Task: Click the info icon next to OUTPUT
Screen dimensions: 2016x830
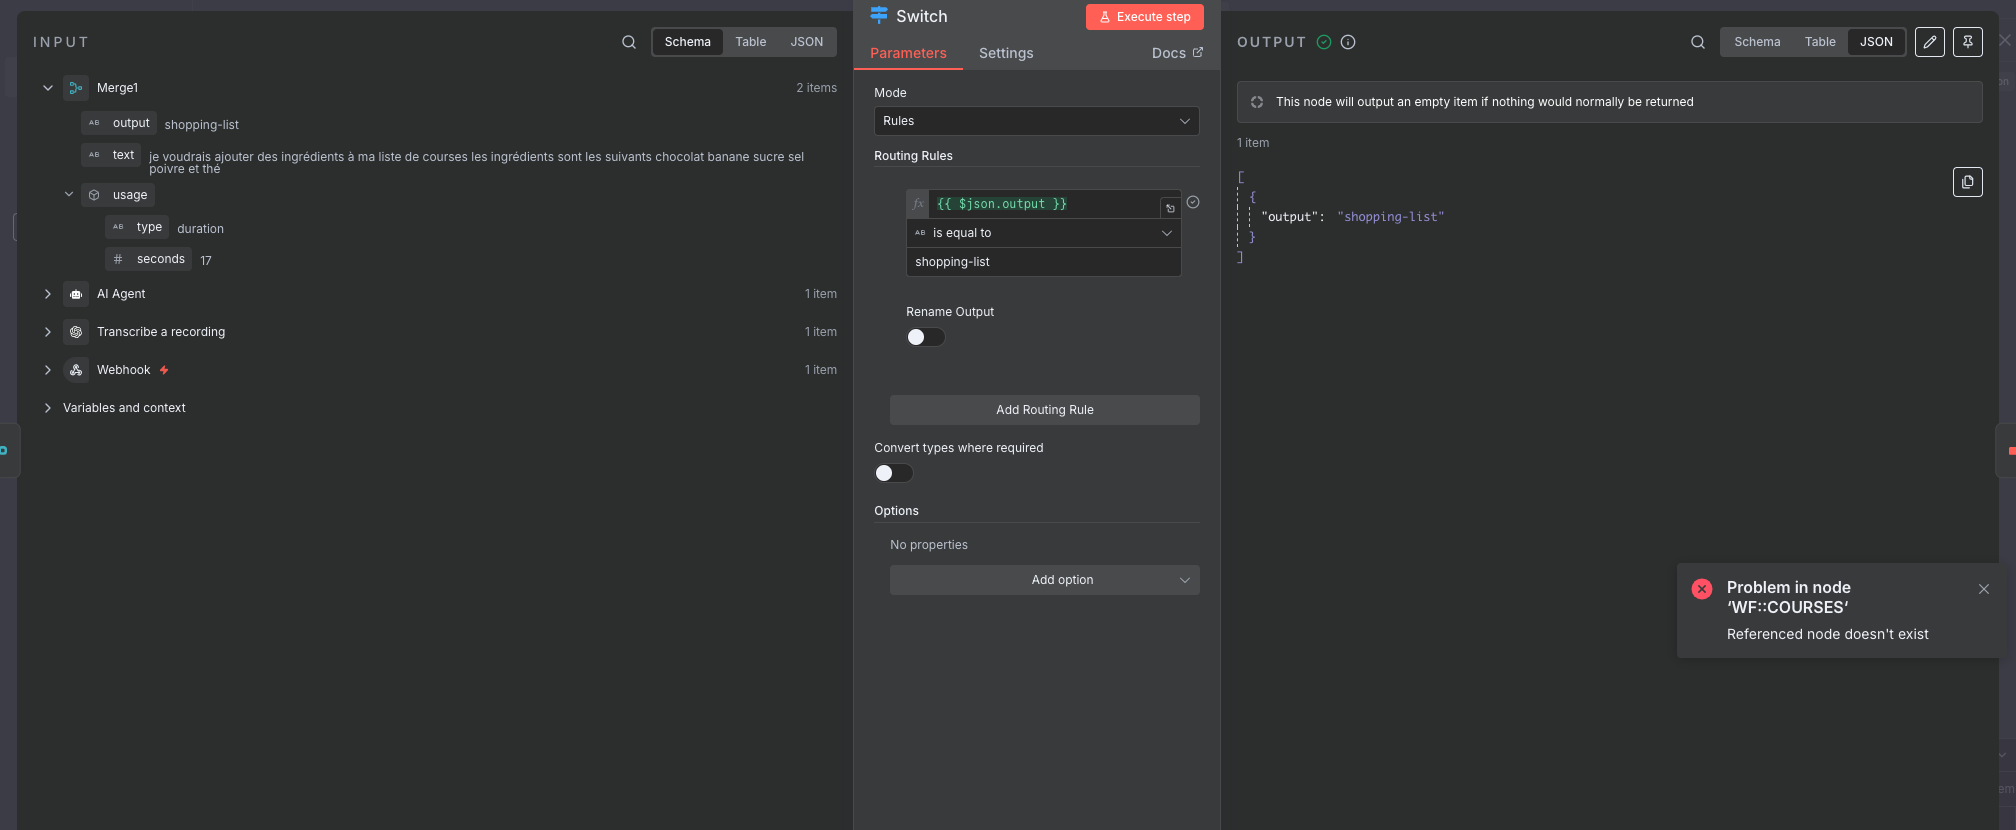Action: tap(1348, 42)
